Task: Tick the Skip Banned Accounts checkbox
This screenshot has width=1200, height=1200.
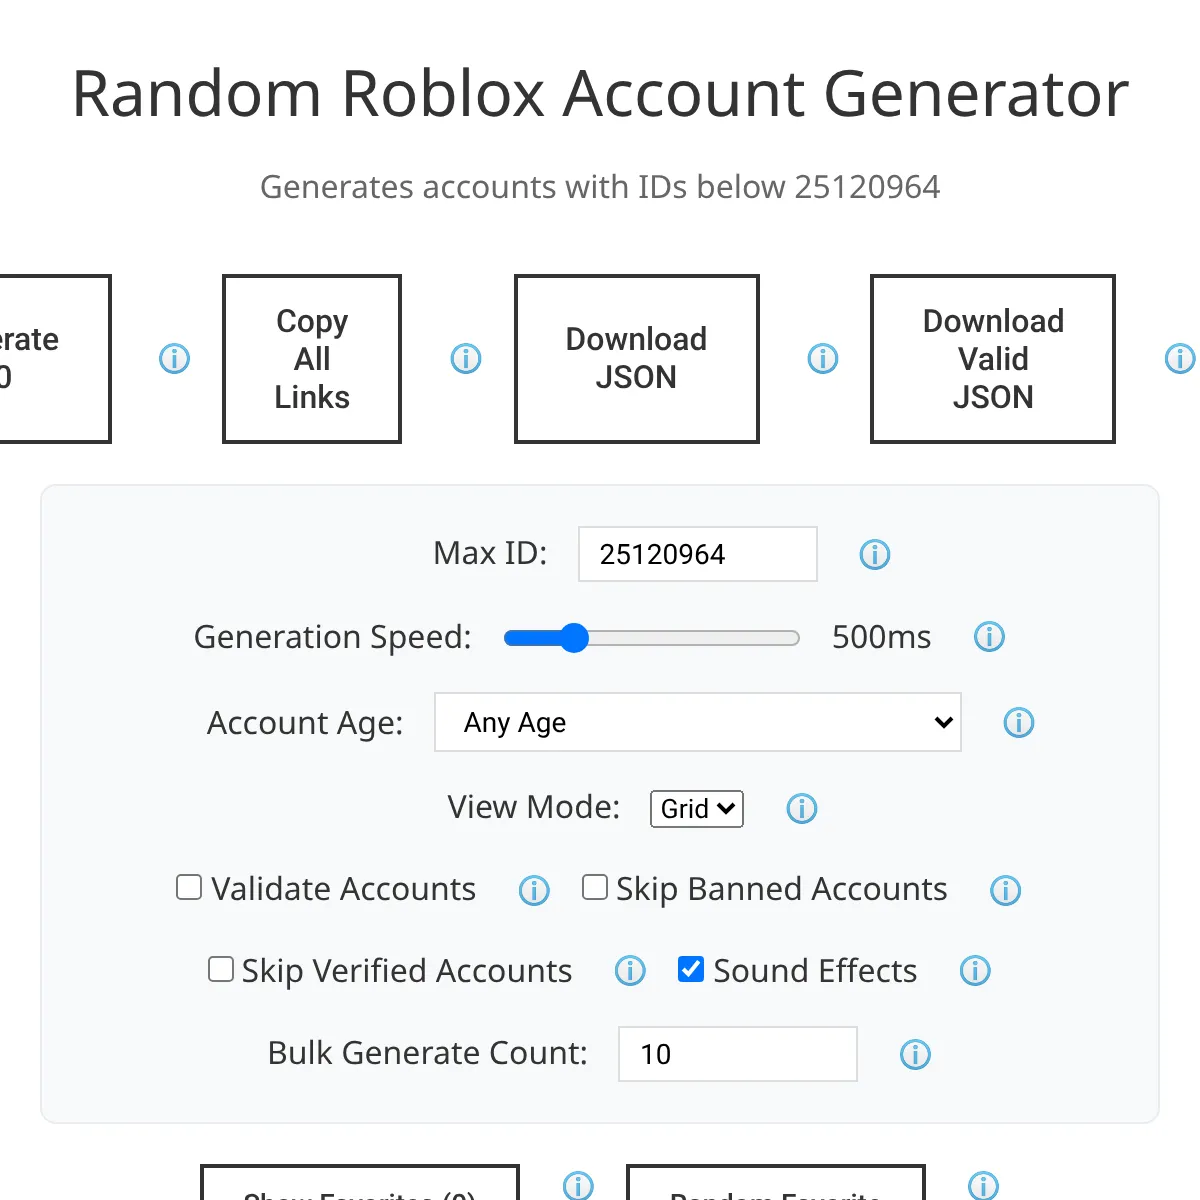Action: [x=595, y=888]
